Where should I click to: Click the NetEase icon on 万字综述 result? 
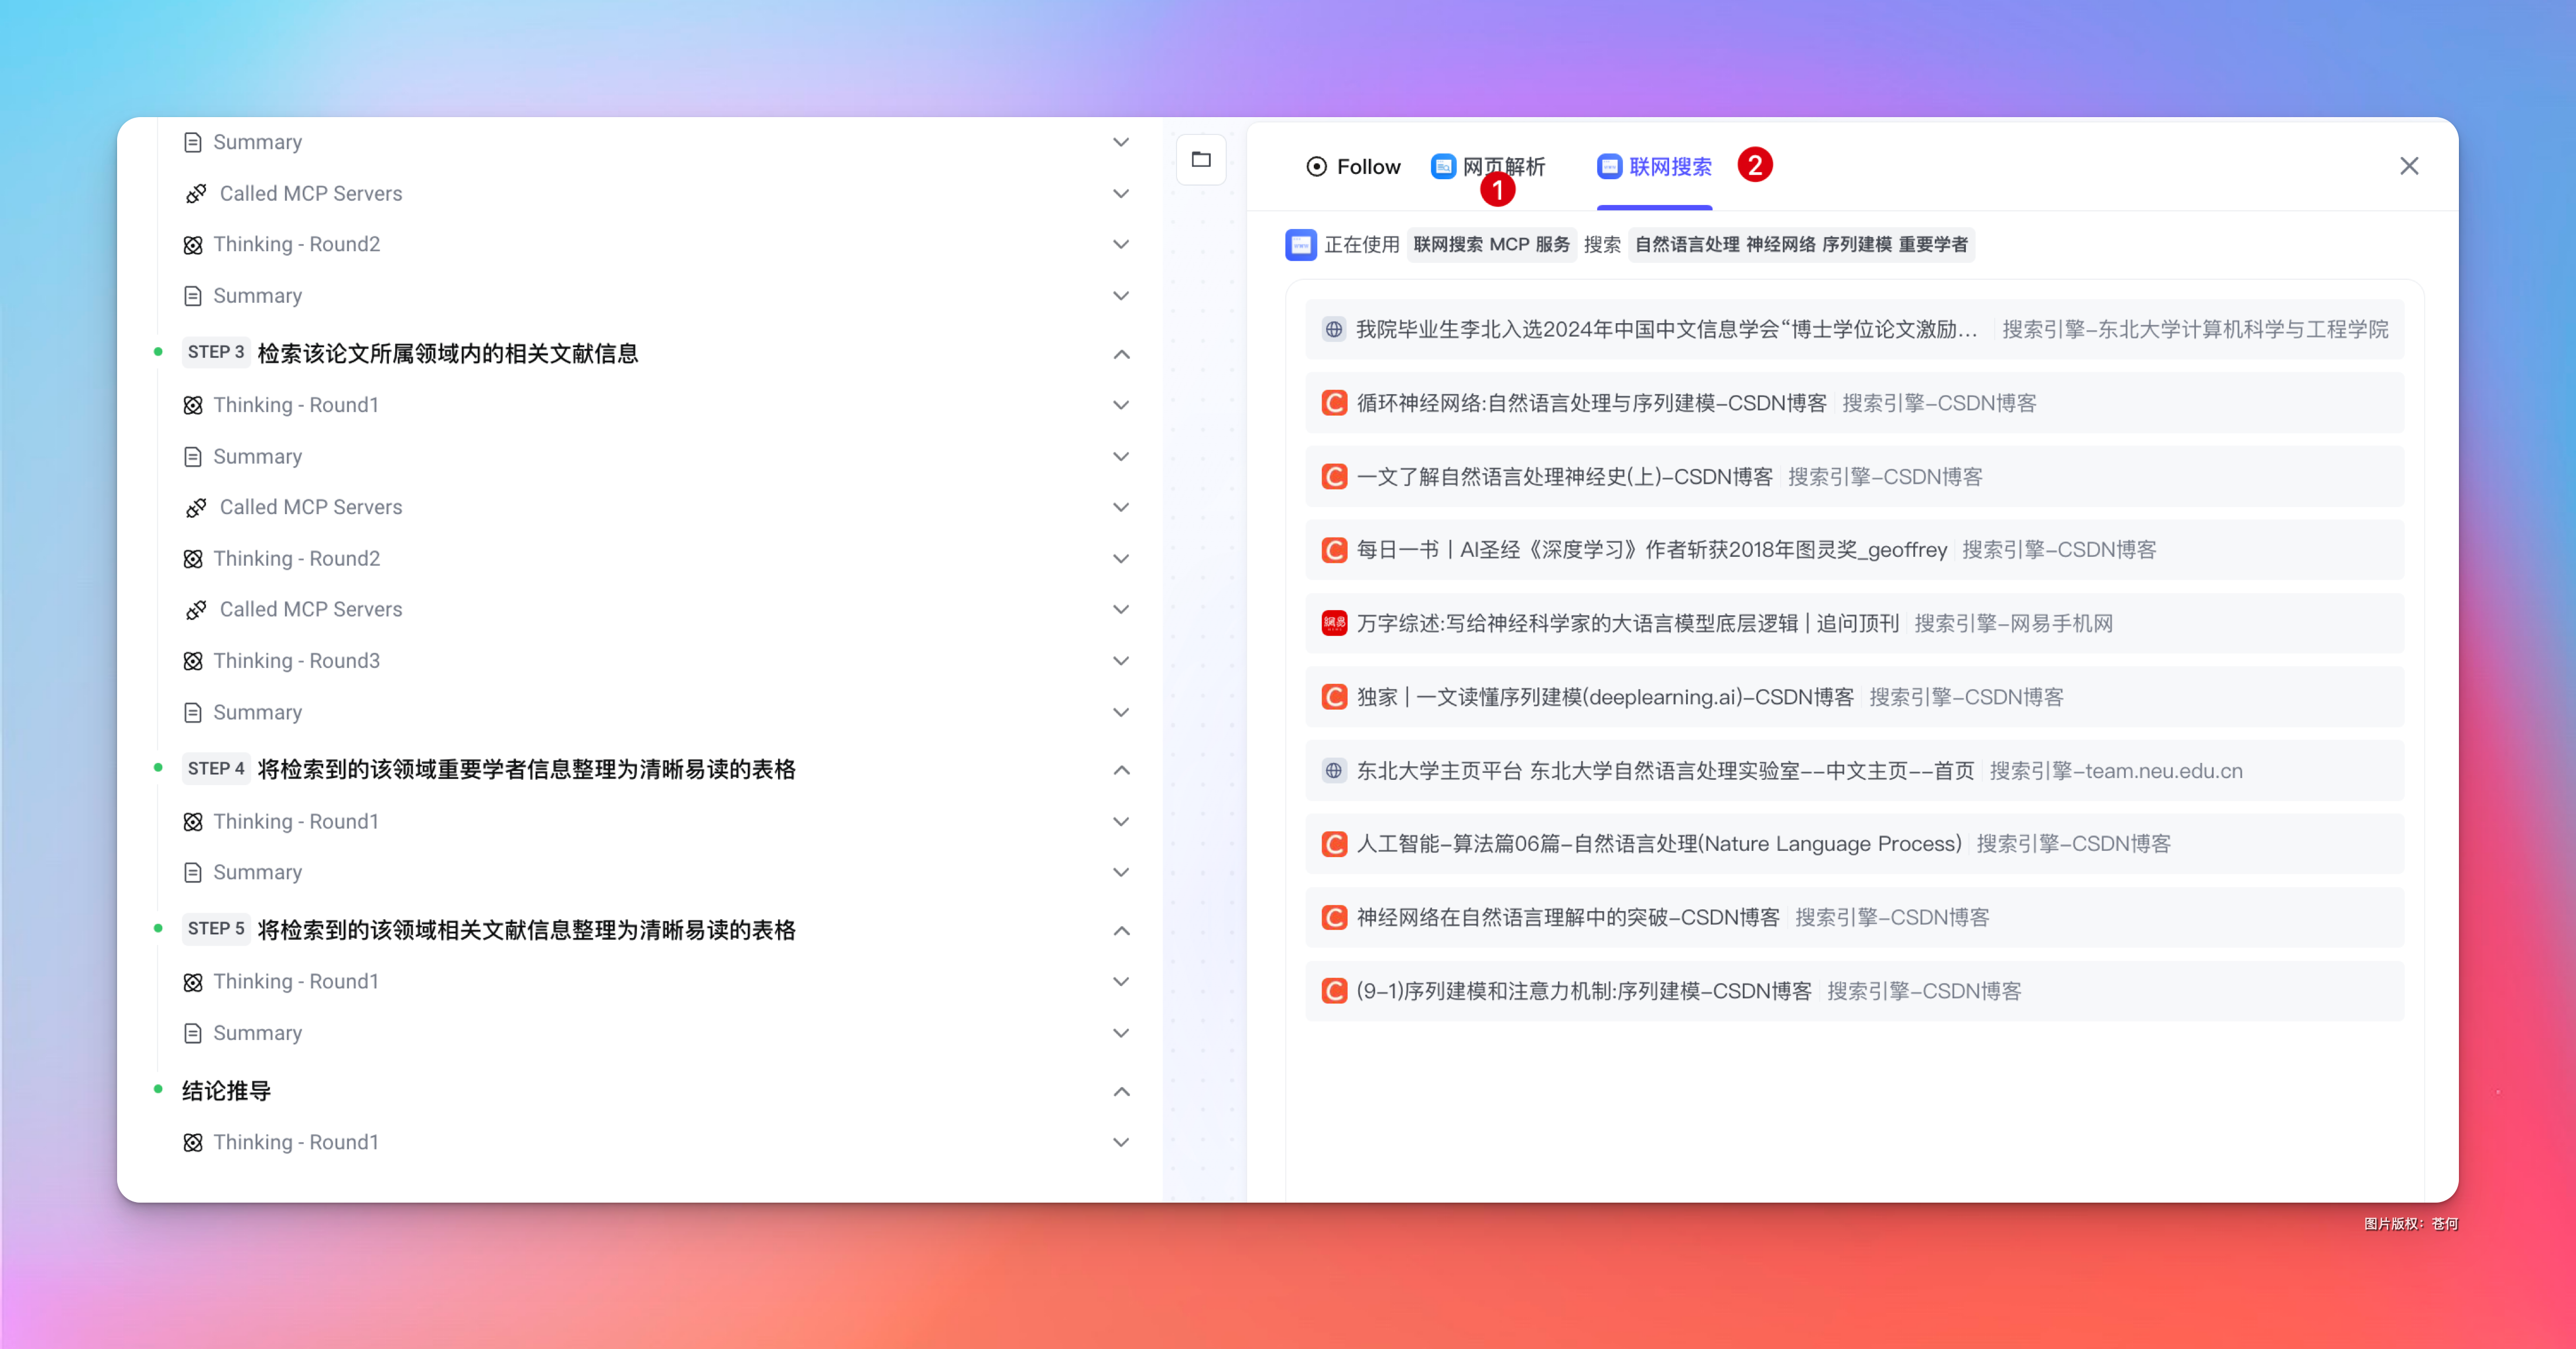pos(1334,623)
